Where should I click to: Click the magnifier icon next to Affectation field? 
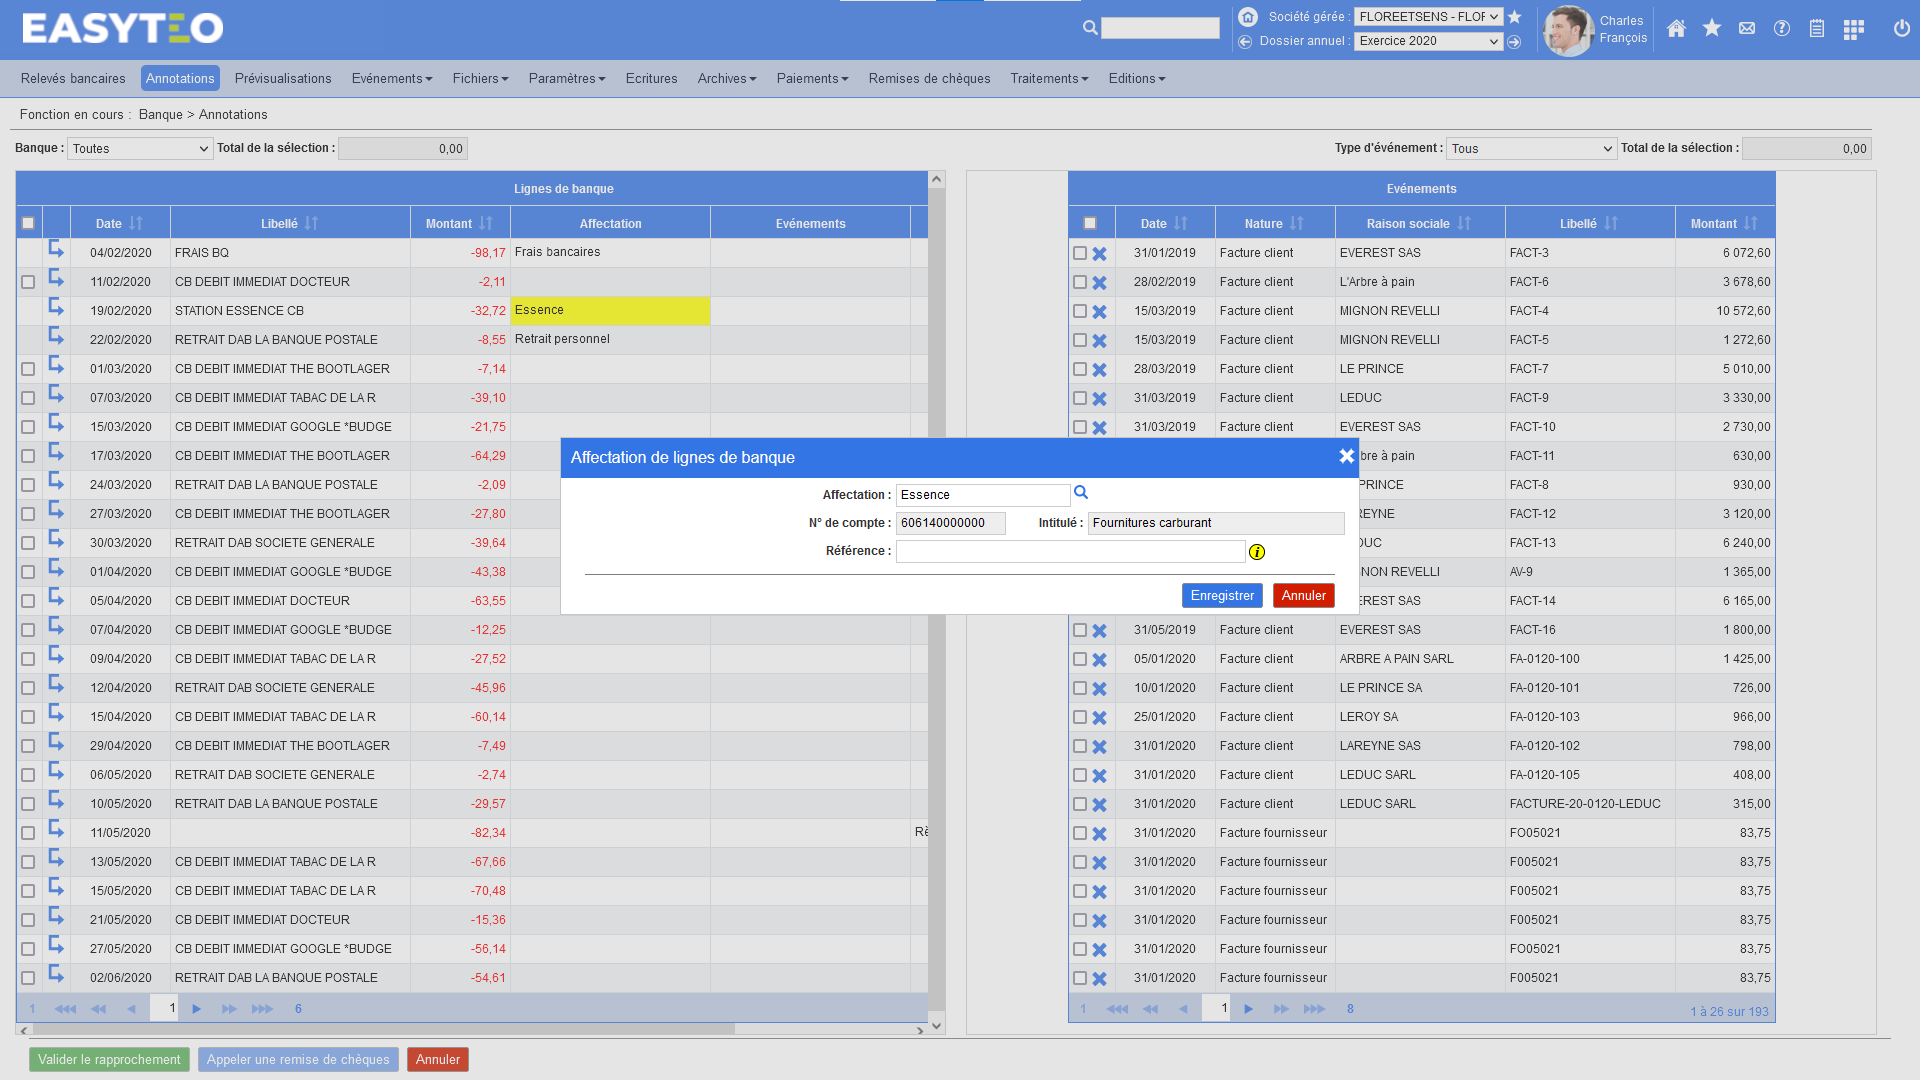(1081, 493)
